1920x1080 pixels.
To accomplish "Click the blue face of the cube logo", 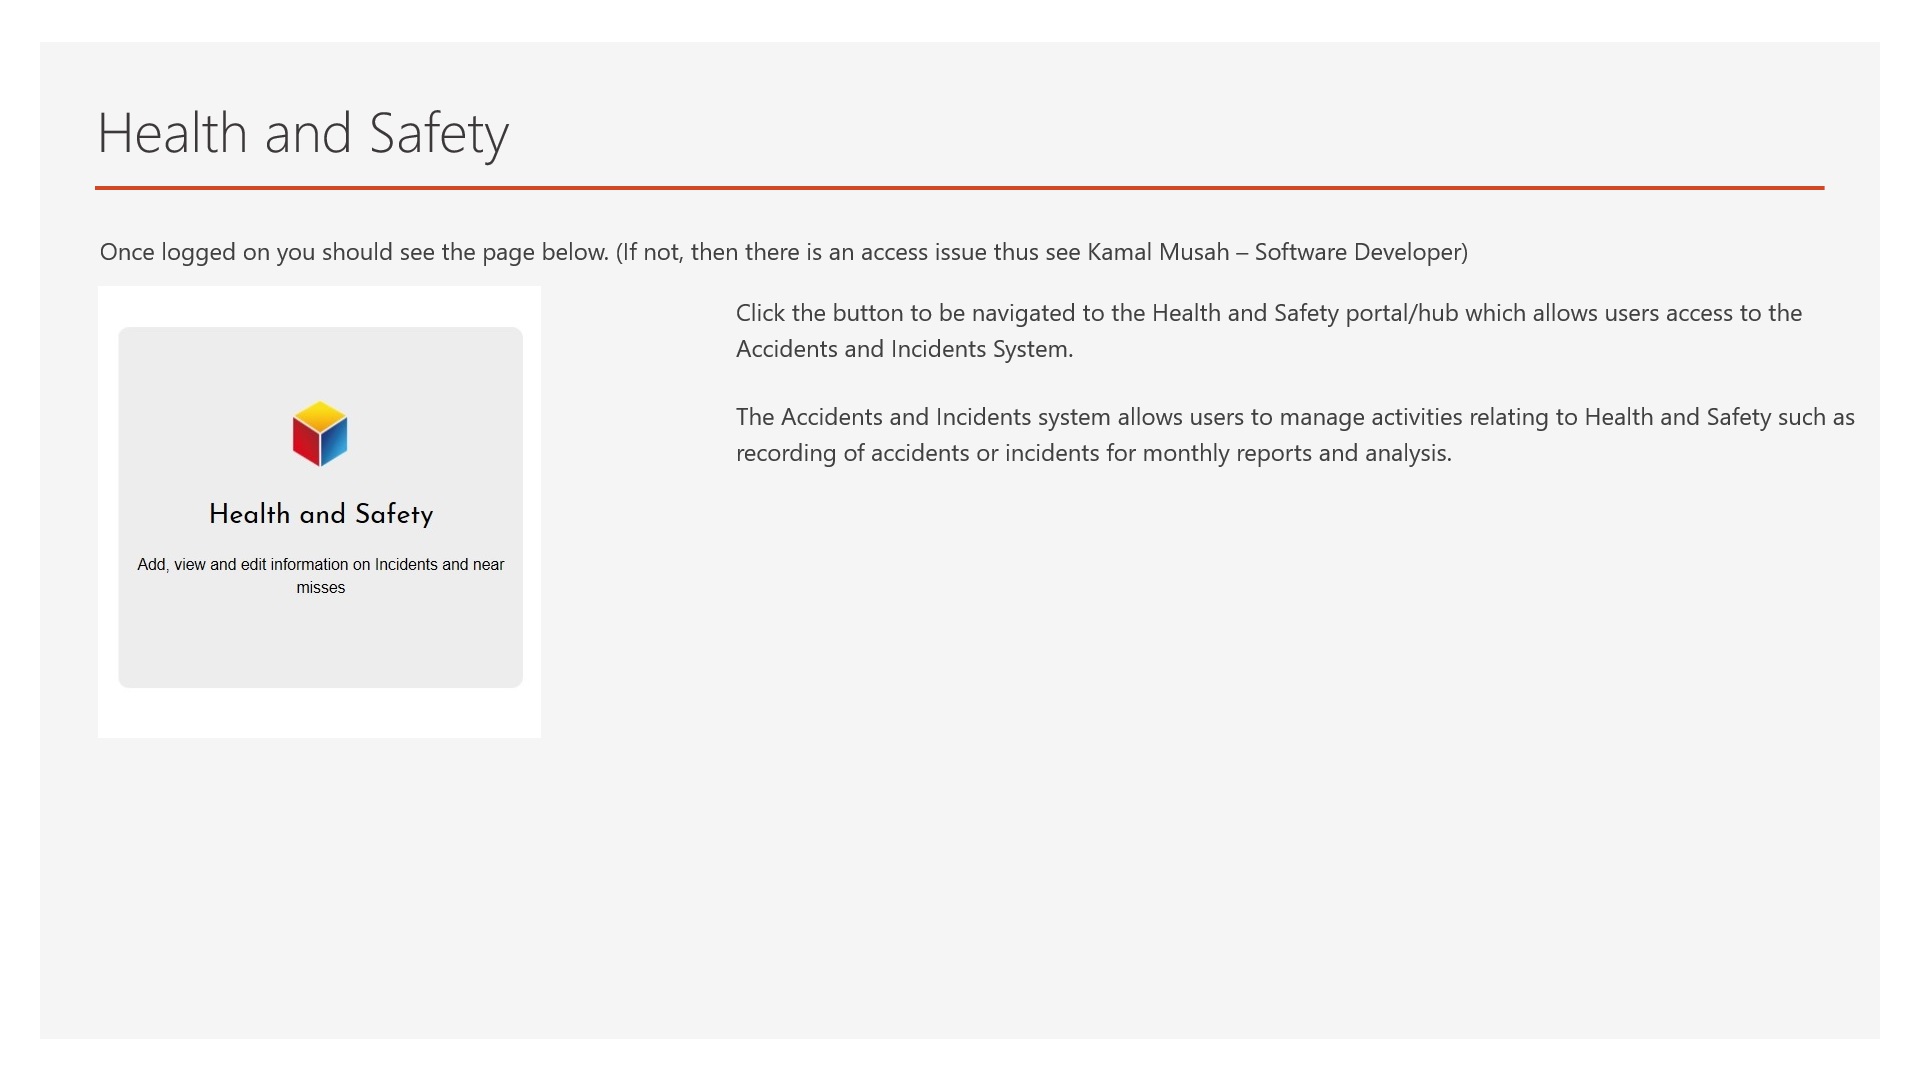I will click(x=335, y=445).
